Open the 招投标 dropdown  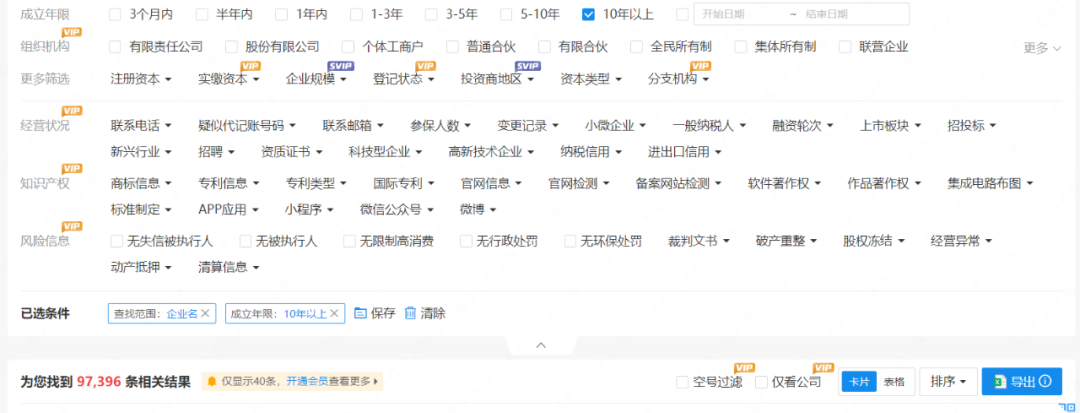pyautogui.click(x=972, y=126)
